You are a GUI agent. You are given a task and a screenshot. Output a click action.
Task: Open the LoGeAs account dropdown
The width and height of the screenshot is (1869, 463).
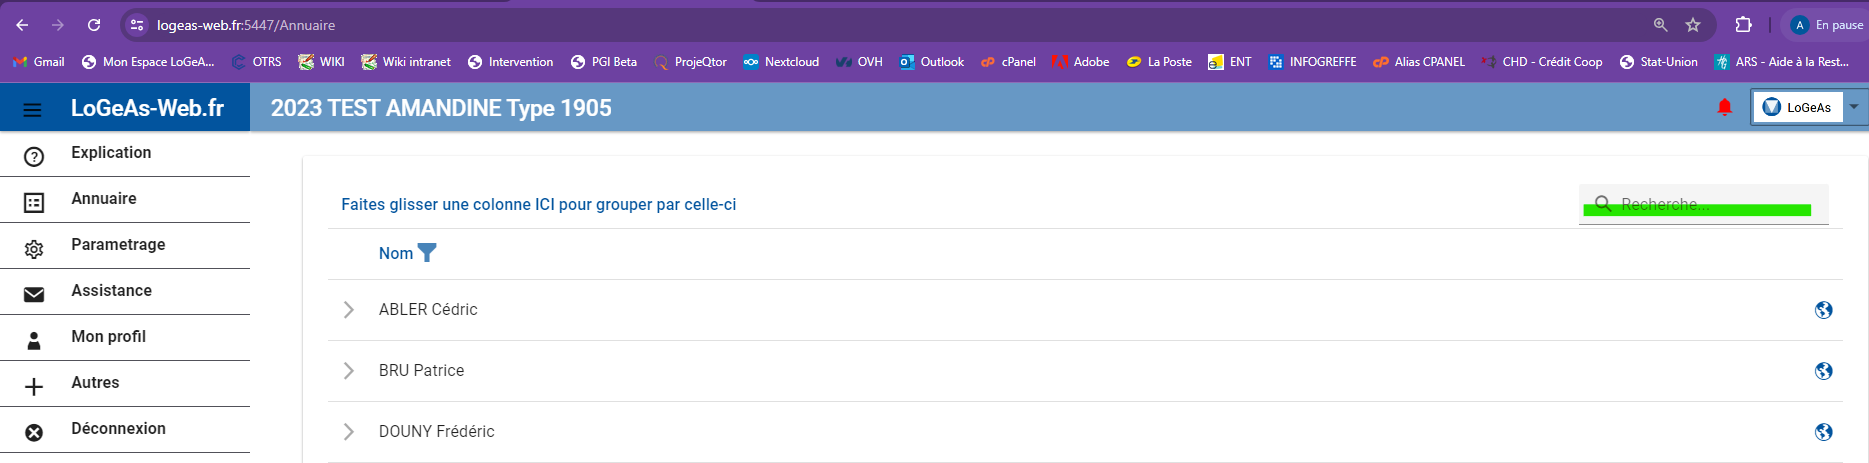coord(1854,107)
